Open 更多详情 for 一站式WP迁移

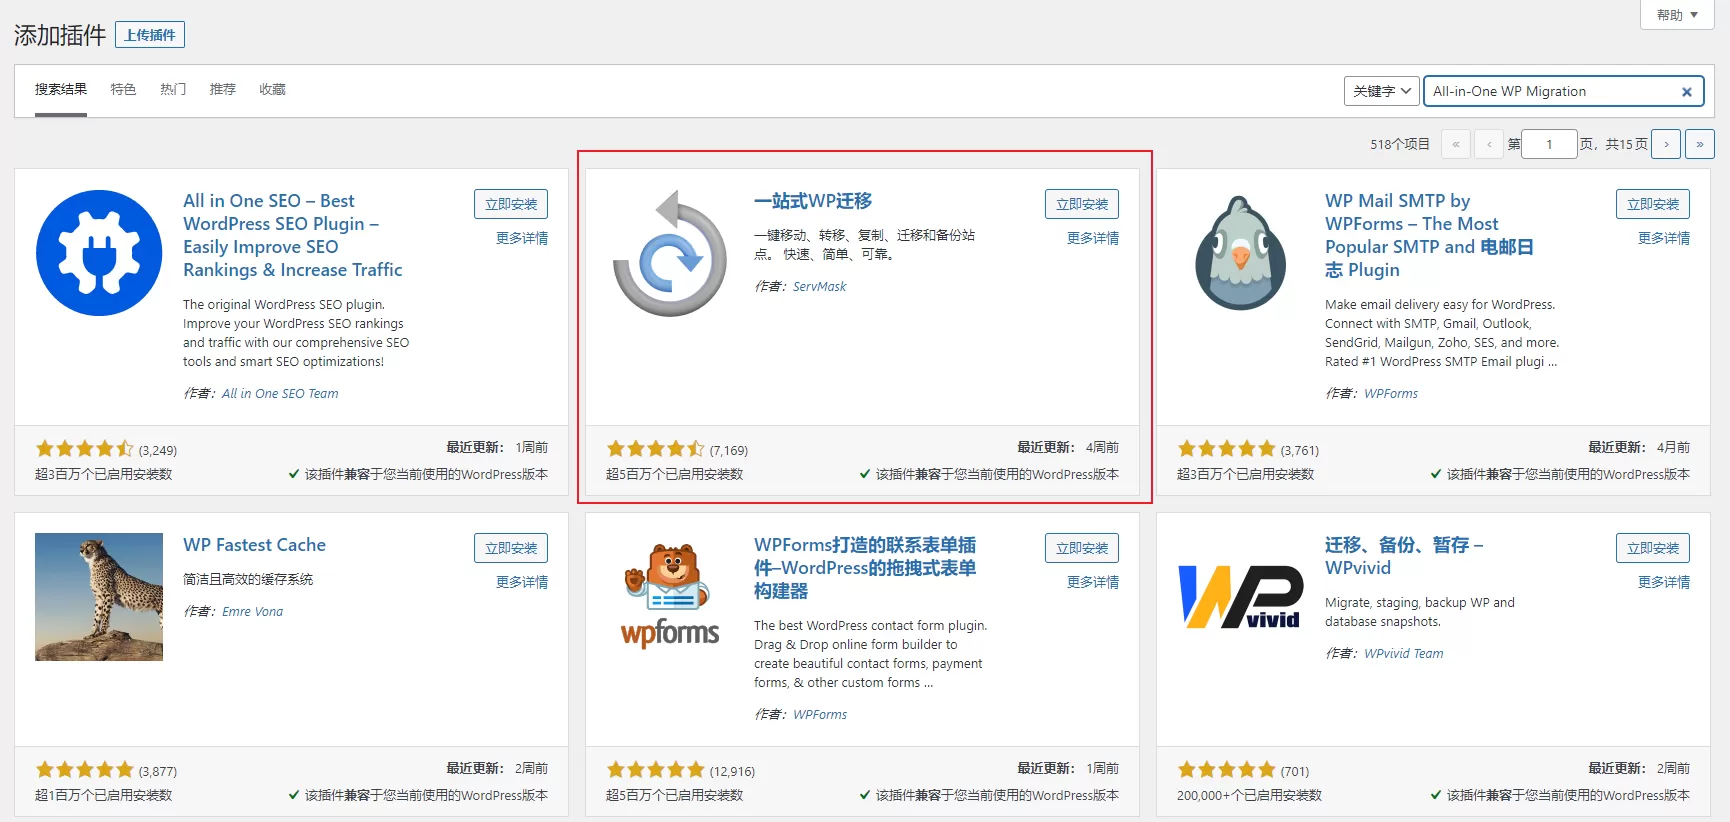(x=1093, y=238)
